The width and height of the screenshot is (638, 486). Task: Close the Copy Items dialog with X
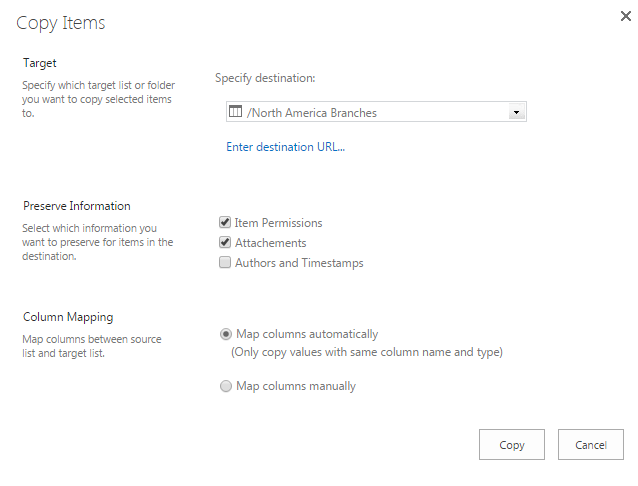pyautogui.click(x=625, y=16)
